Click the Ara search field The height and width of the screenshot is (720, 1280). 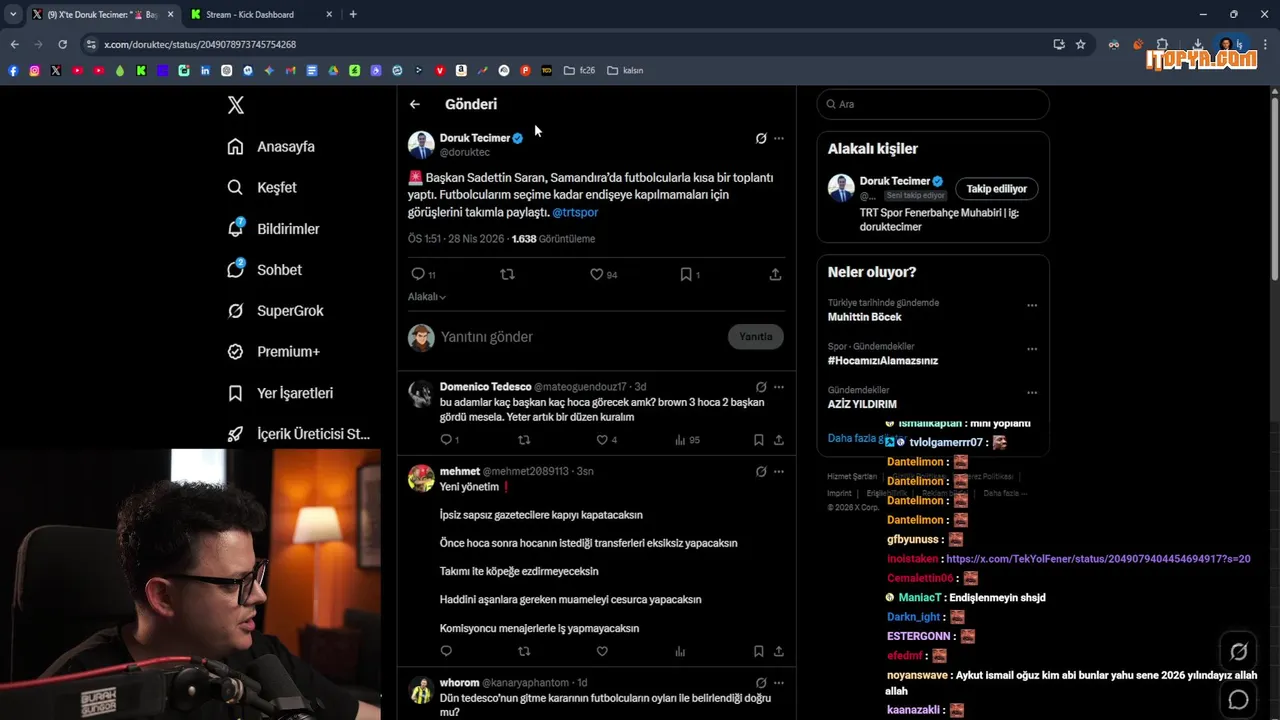(933, 104)
